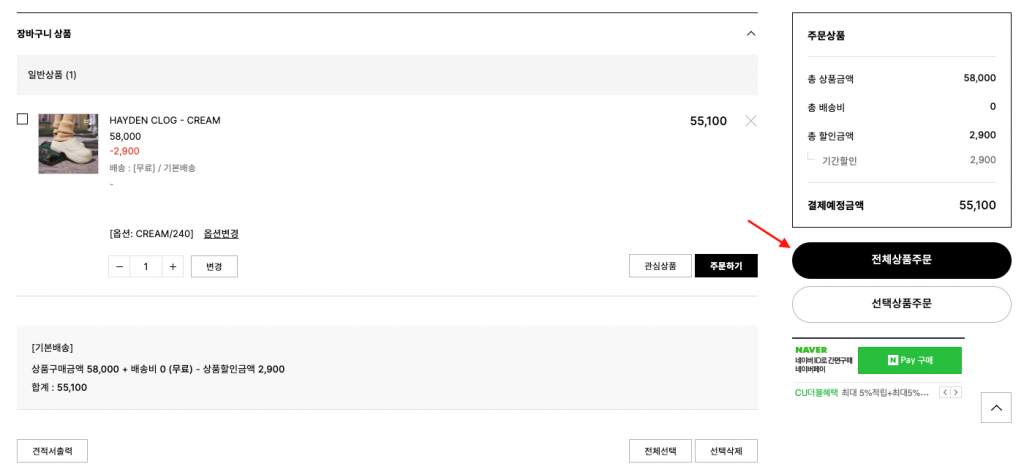The height and width of the screenshot is (475, 1024).
Task: Click the HAYDEN CLOG product thumbnail
Action: coord(68,144)
